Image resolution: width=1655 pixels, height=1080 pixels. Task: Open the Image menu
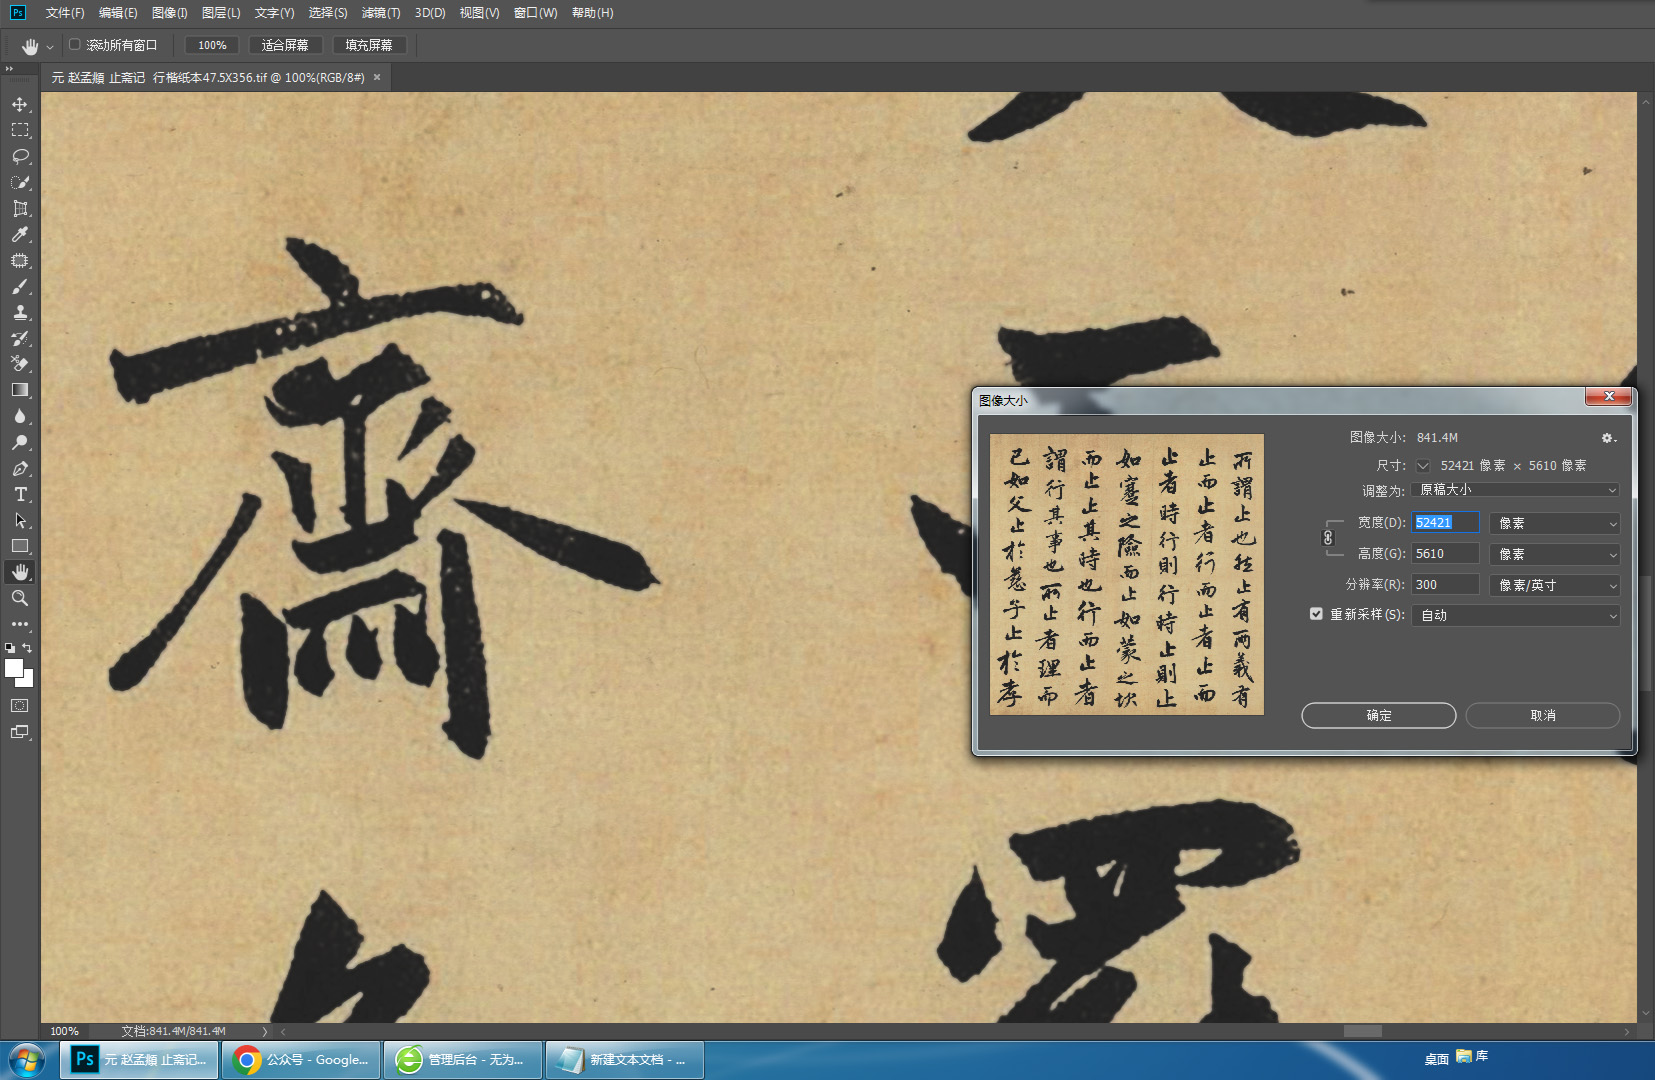coord(170,13)
